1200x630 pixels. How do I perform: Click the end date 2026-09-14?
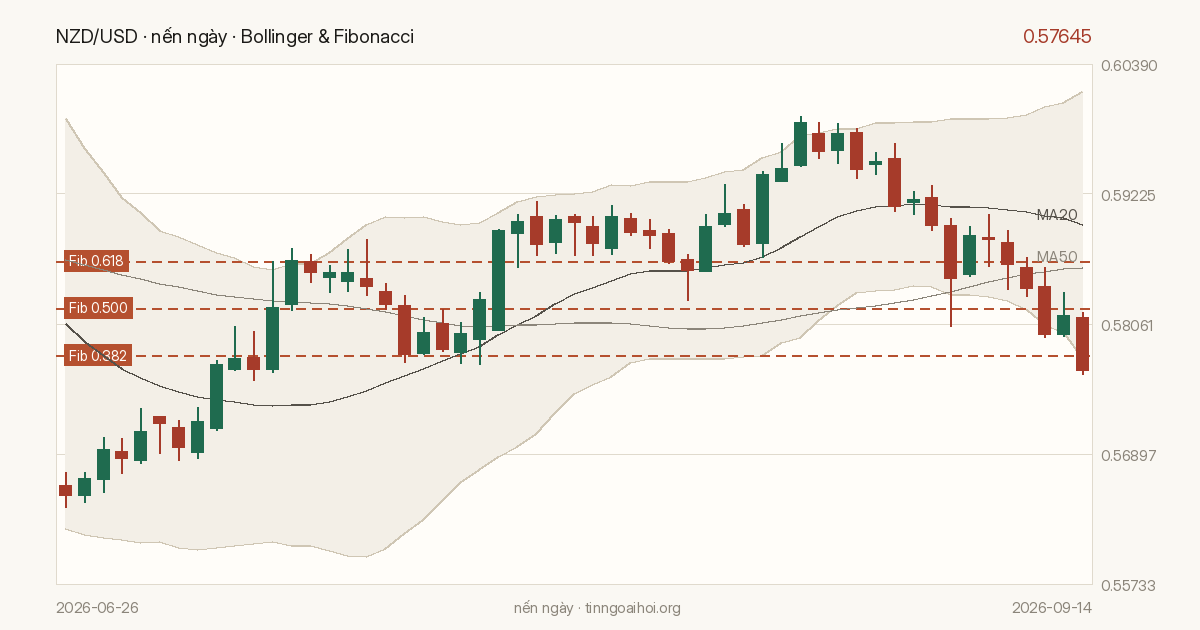pos(1051,608)
